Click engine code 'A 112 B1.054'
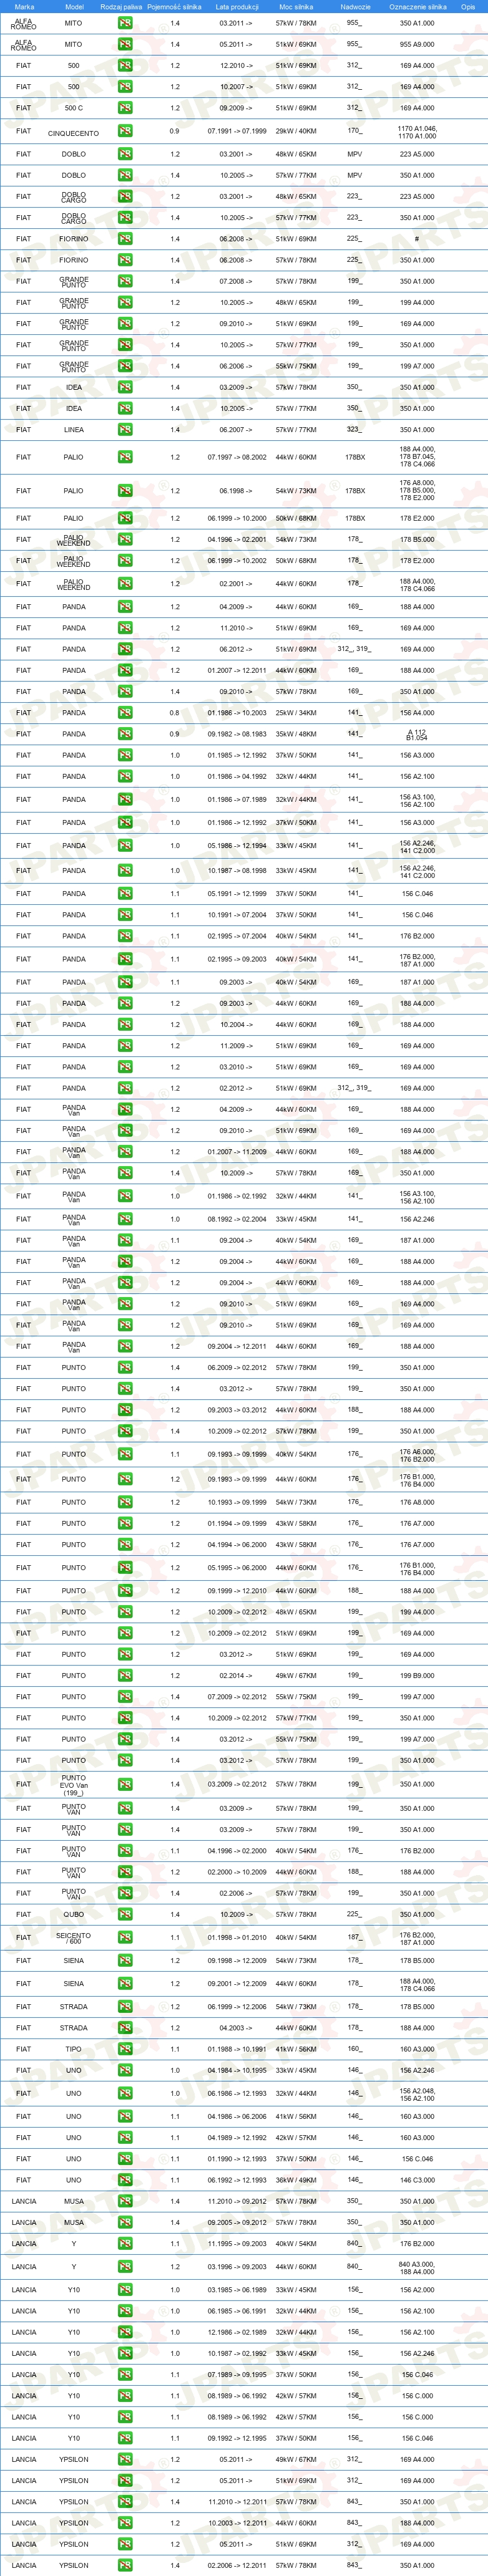 [417, 735]
